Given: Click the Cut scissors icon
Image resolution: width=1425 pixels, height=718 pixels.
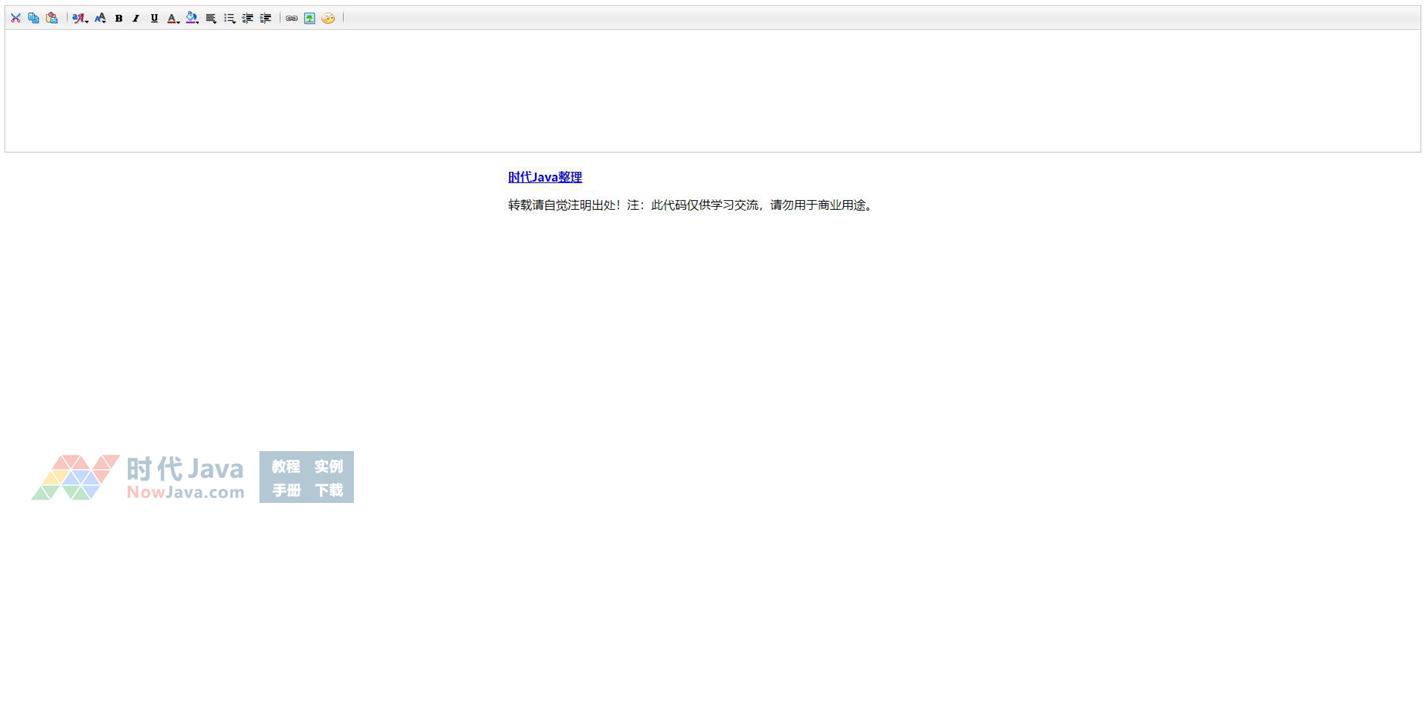Looking at the screenshot, I should pyautogui.click(x=15, y=18).
